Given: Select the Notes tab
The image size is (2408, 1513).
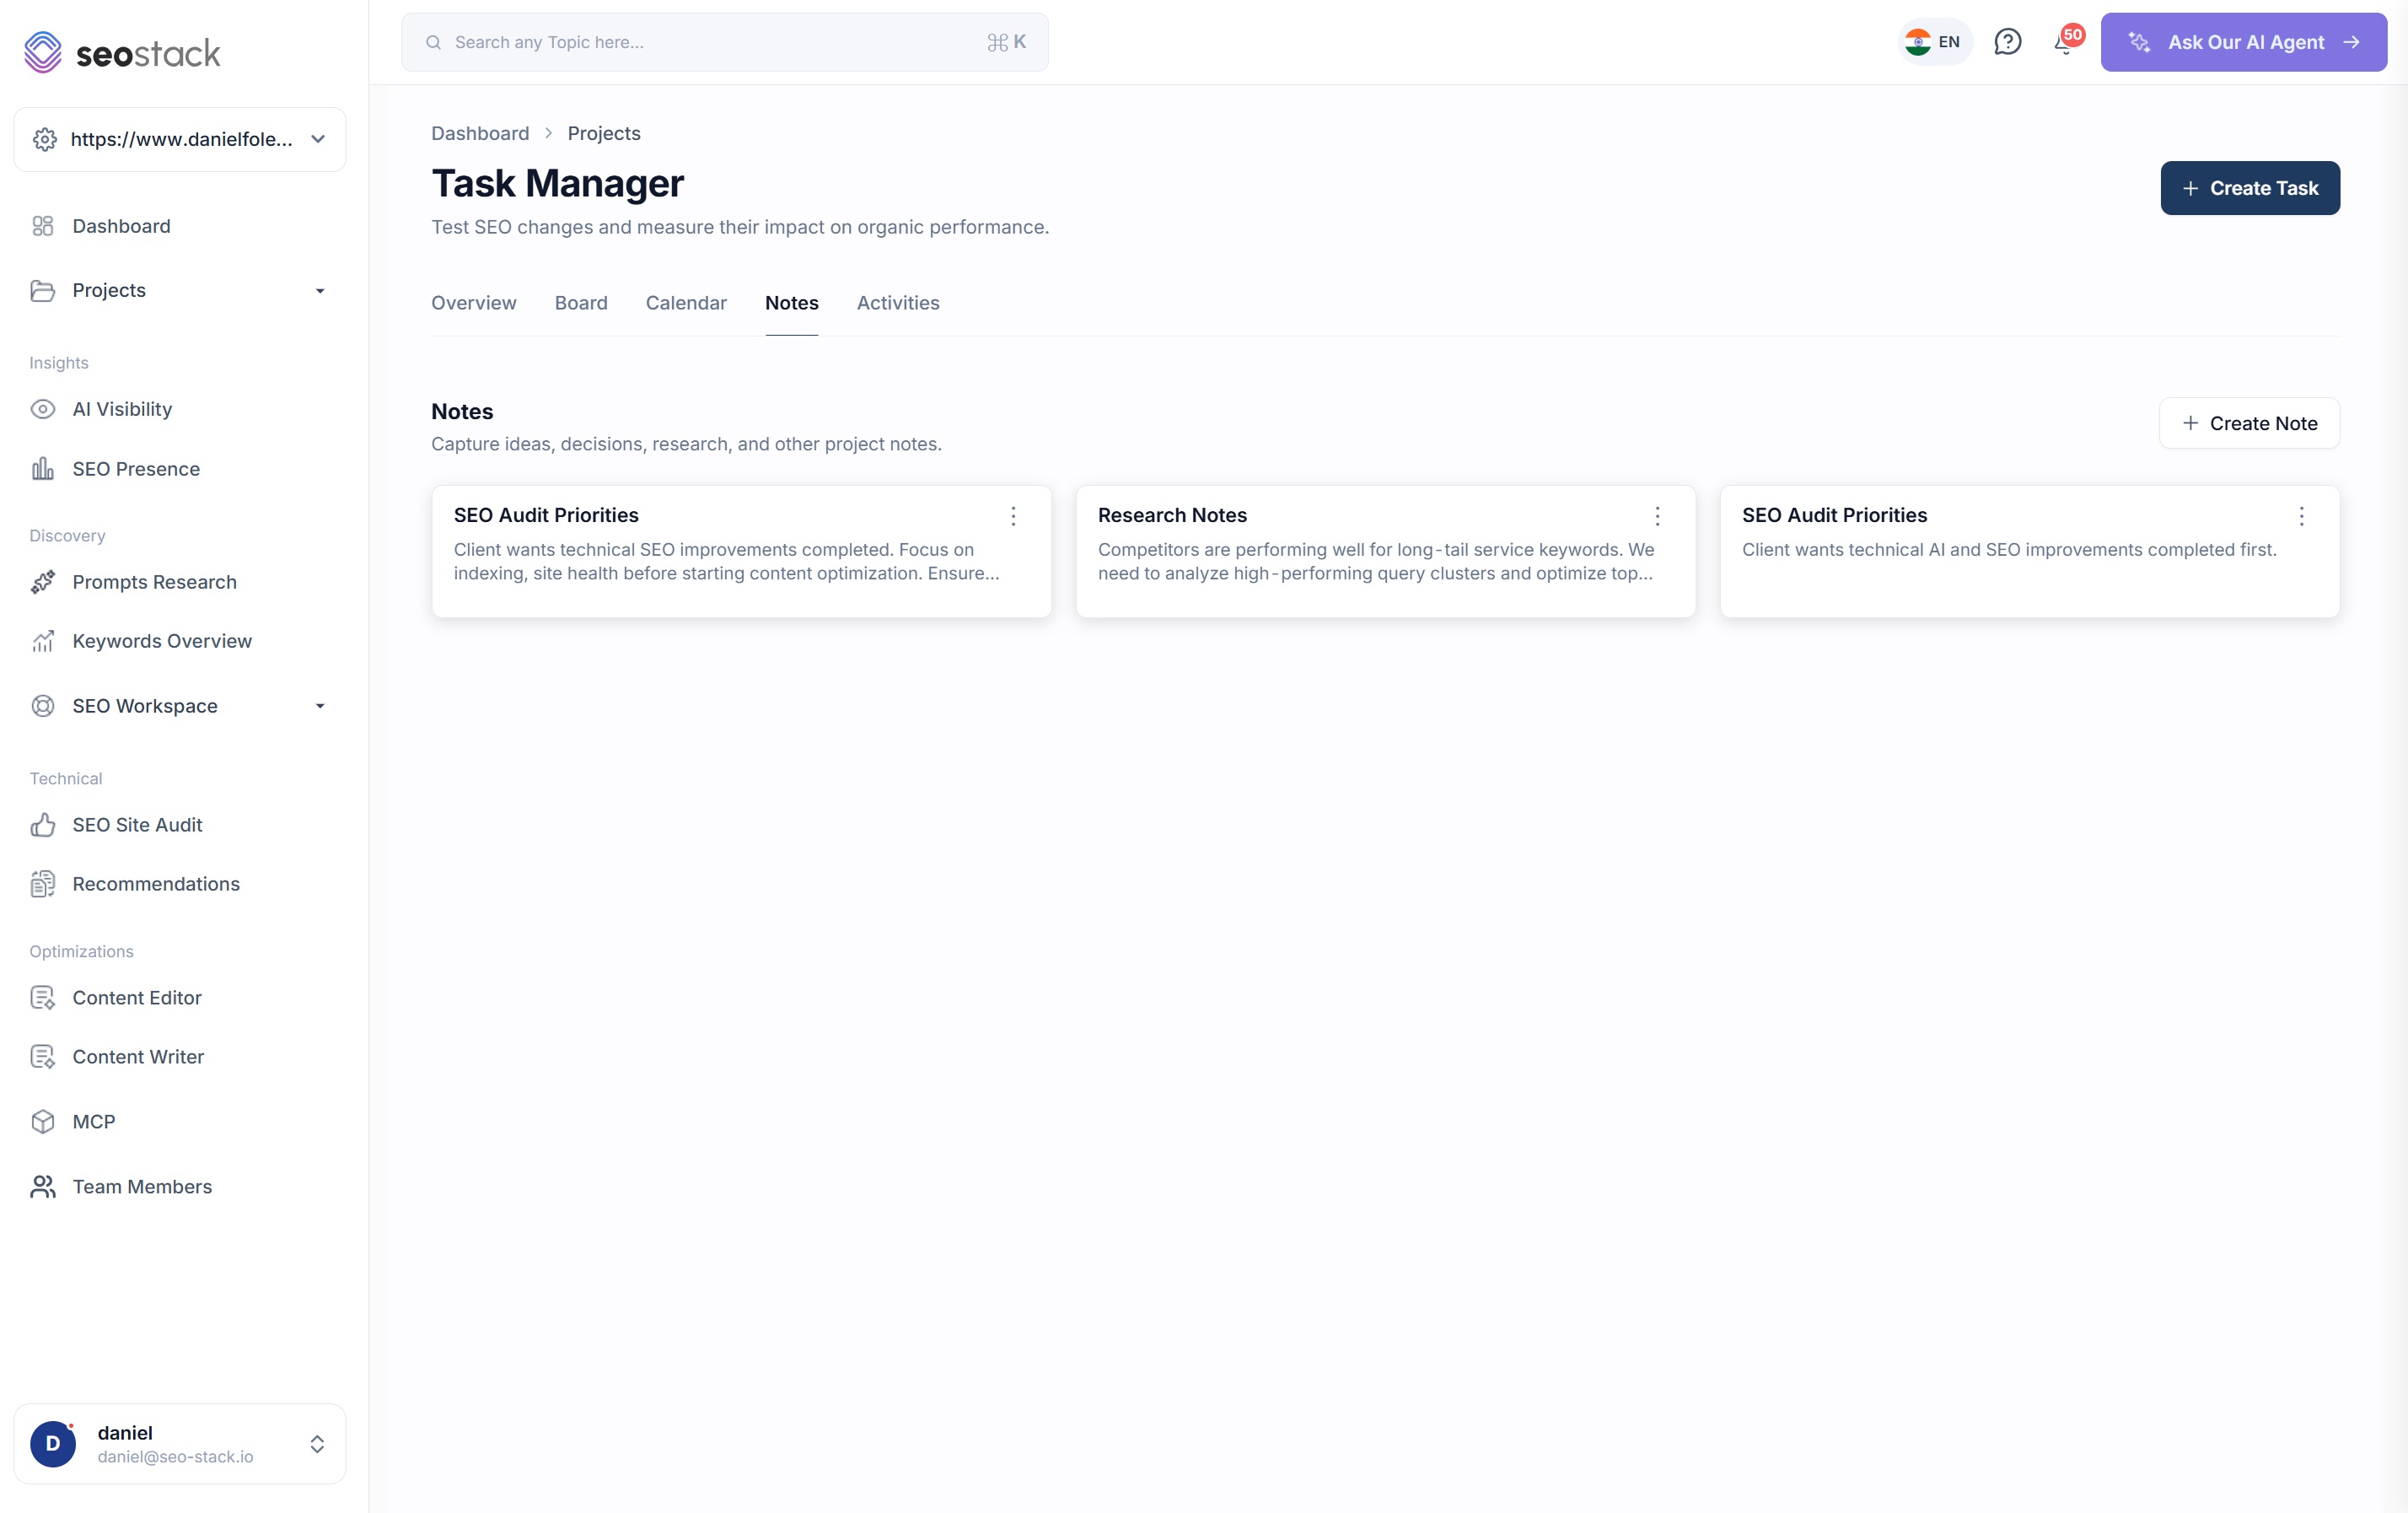Looking at the screenshot, I should (792, 303).
